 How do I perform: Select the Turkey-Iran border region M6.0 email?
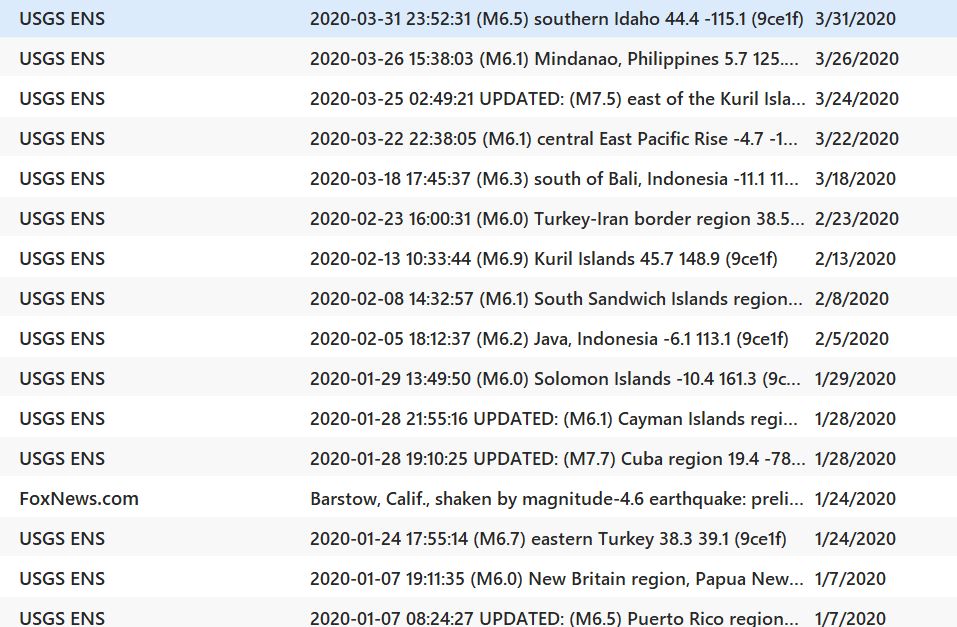click(x=556, y=219)
